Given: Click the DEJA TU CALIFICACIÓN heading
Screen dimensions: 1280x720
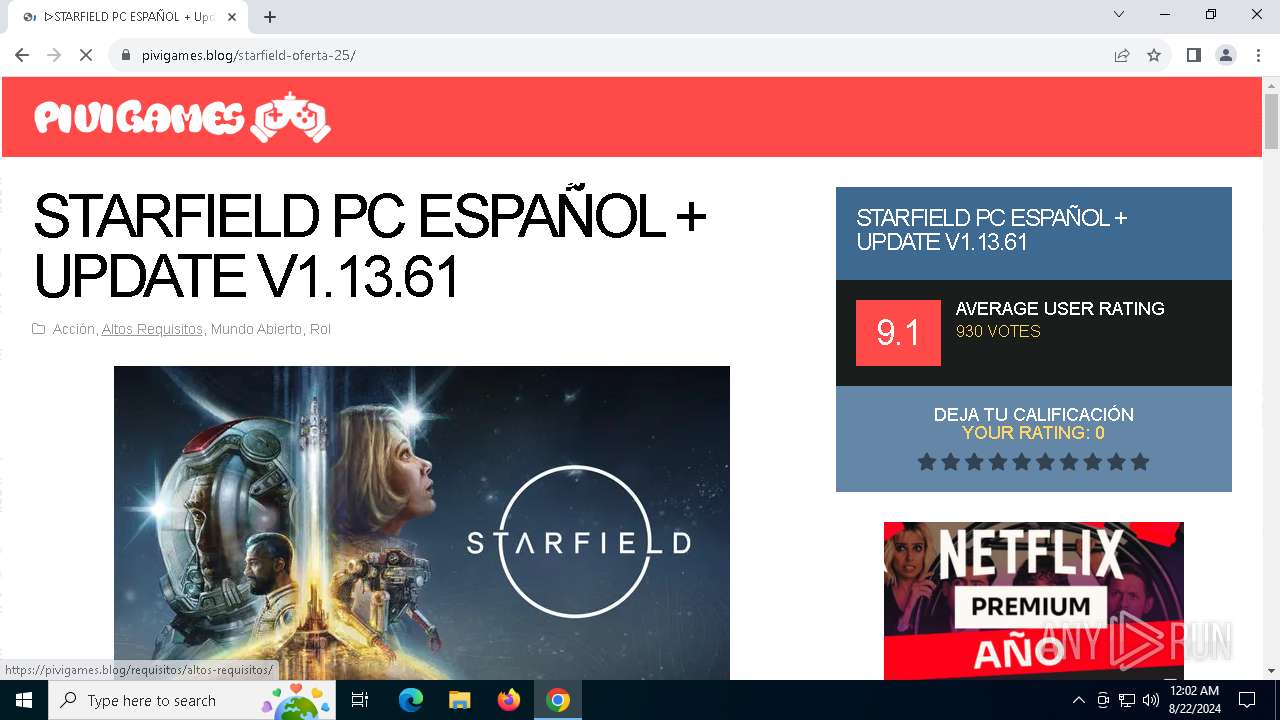Looking at the screenshot, I should 1033,414.
